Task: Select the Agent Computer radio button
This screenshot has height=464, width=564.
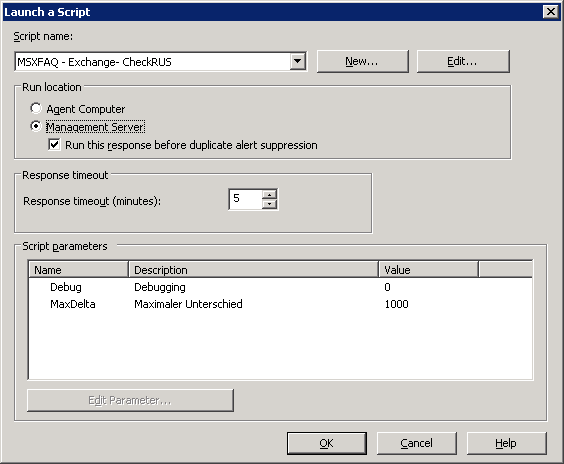Action: tap(36, 108)
